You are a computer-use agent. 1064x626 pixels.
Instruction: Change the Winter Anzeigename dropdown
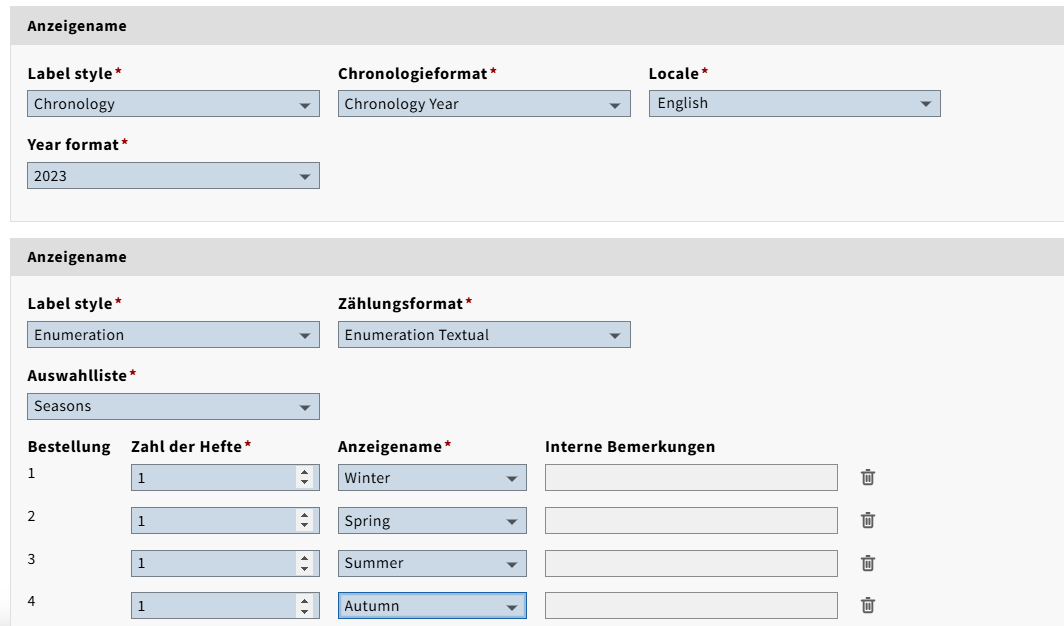point(431,478)
